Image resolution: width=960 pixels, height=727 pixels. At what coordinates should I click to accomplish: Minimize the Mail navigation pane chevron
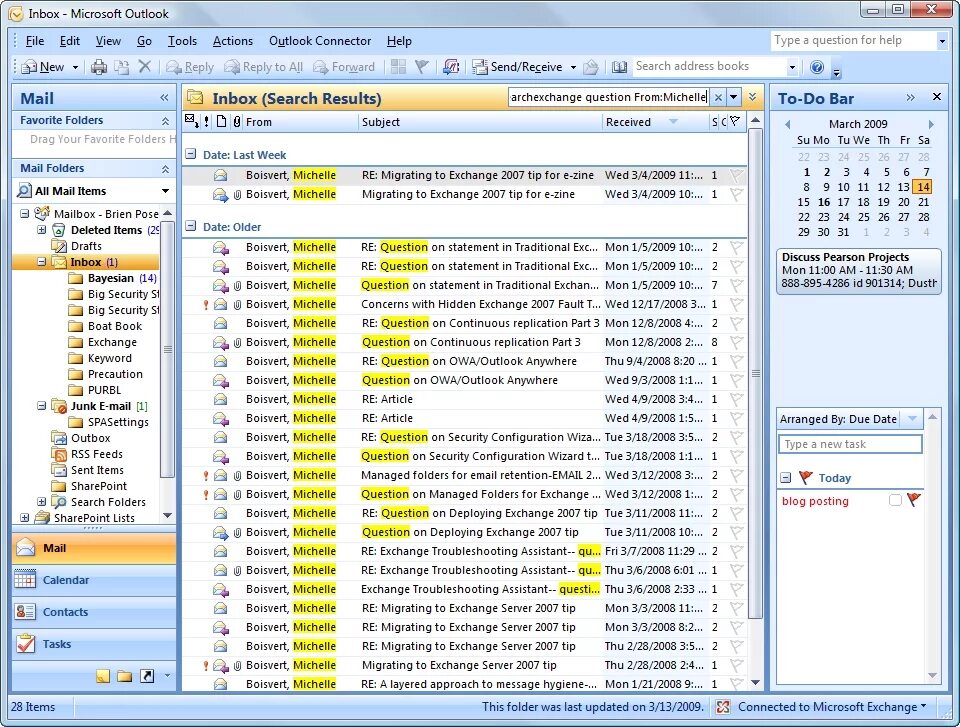coord(164,97)
